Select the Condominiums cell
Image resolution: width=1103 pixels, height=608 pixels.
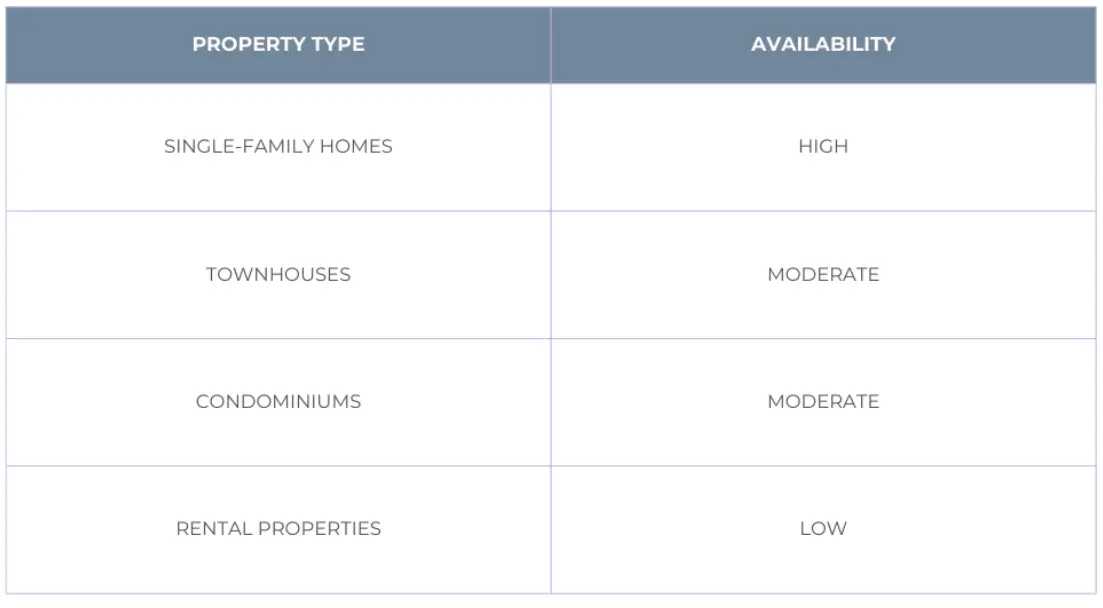(278, 401)
